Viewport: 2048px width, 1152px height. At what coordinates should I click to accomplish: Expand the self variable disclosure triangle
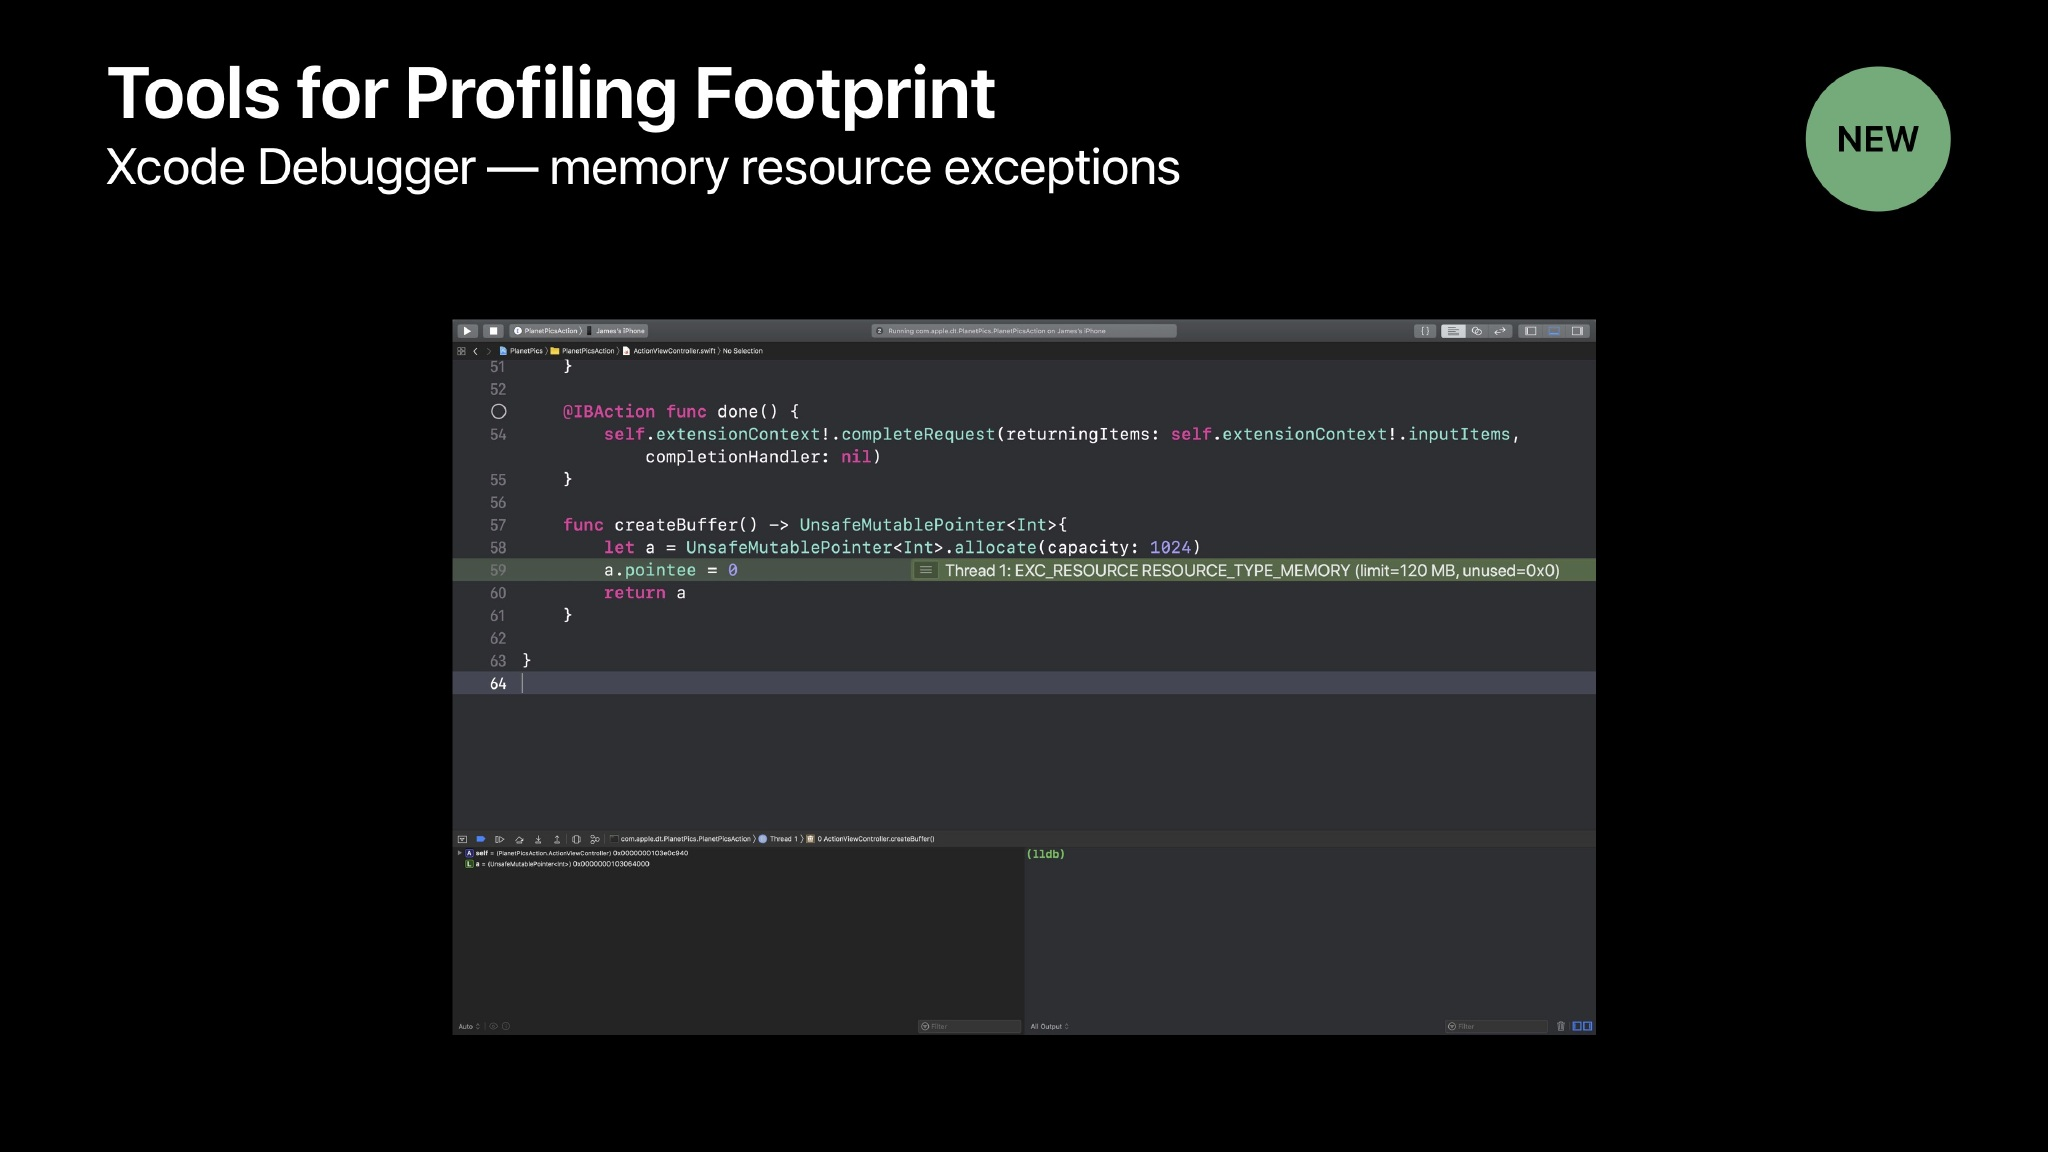(459, 853)
